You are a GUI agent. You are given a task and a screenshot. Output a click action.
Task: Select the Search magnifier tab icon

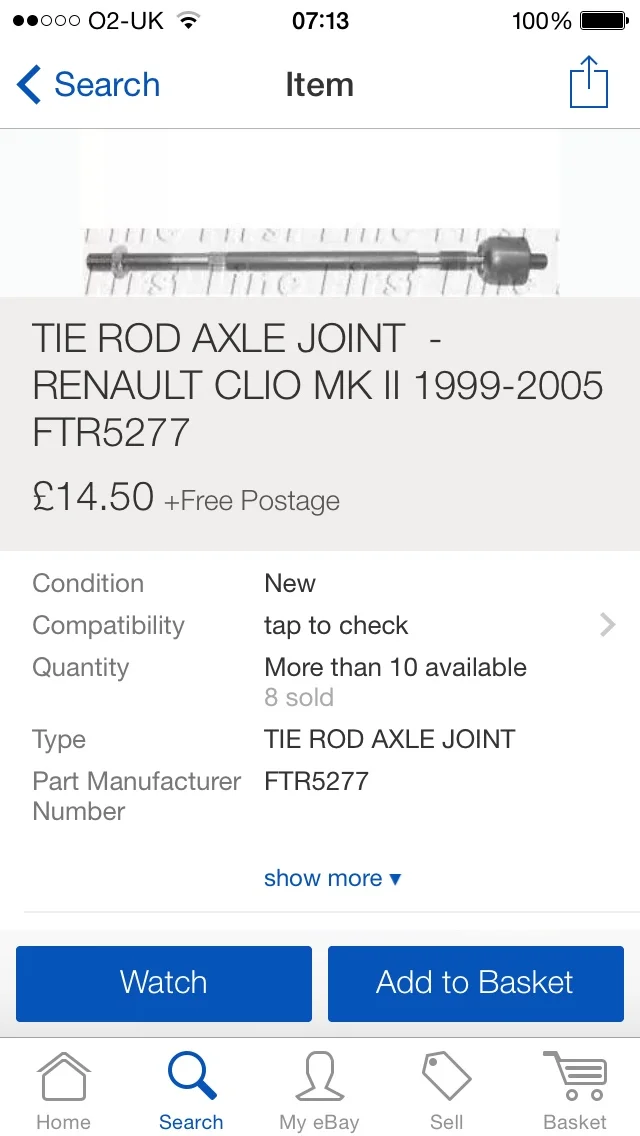pyautogui.click(x=191, y=1077)
